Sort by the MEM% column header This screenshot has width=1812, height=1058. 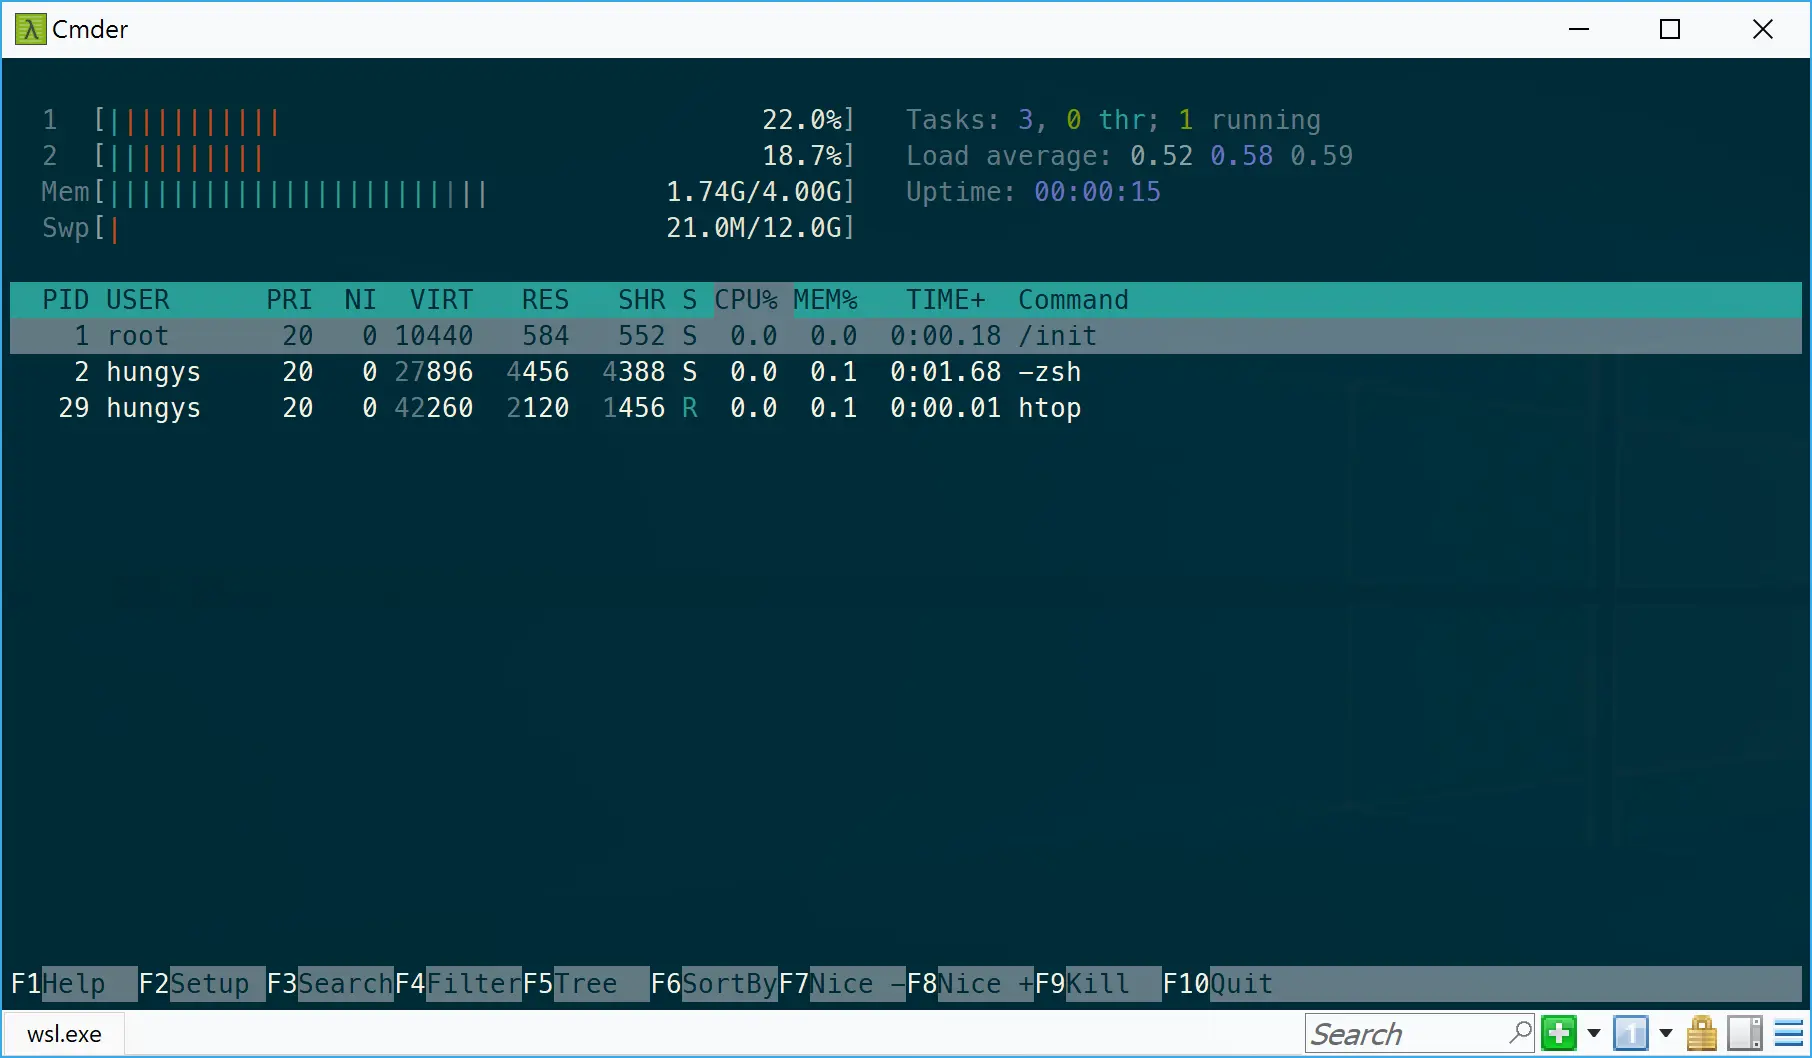pyautogui.click(x=826, y=300)
